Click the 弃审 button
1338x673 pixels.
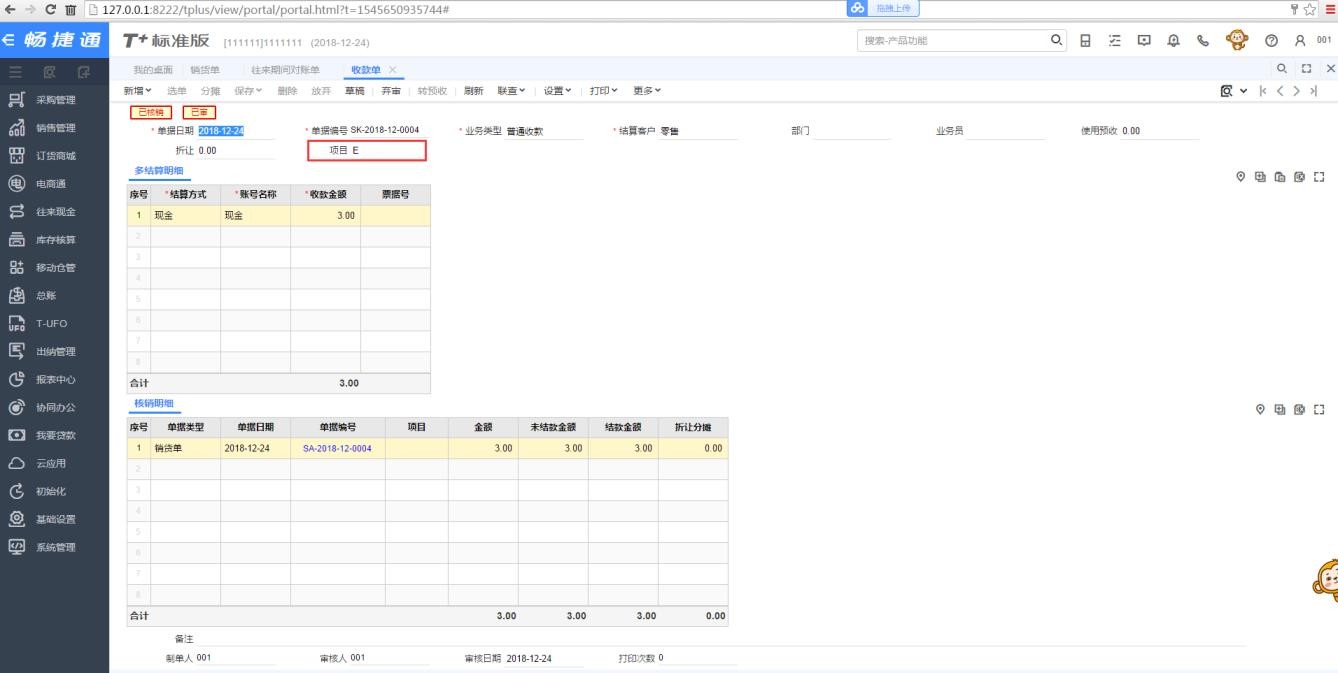(x=391, y=91)
